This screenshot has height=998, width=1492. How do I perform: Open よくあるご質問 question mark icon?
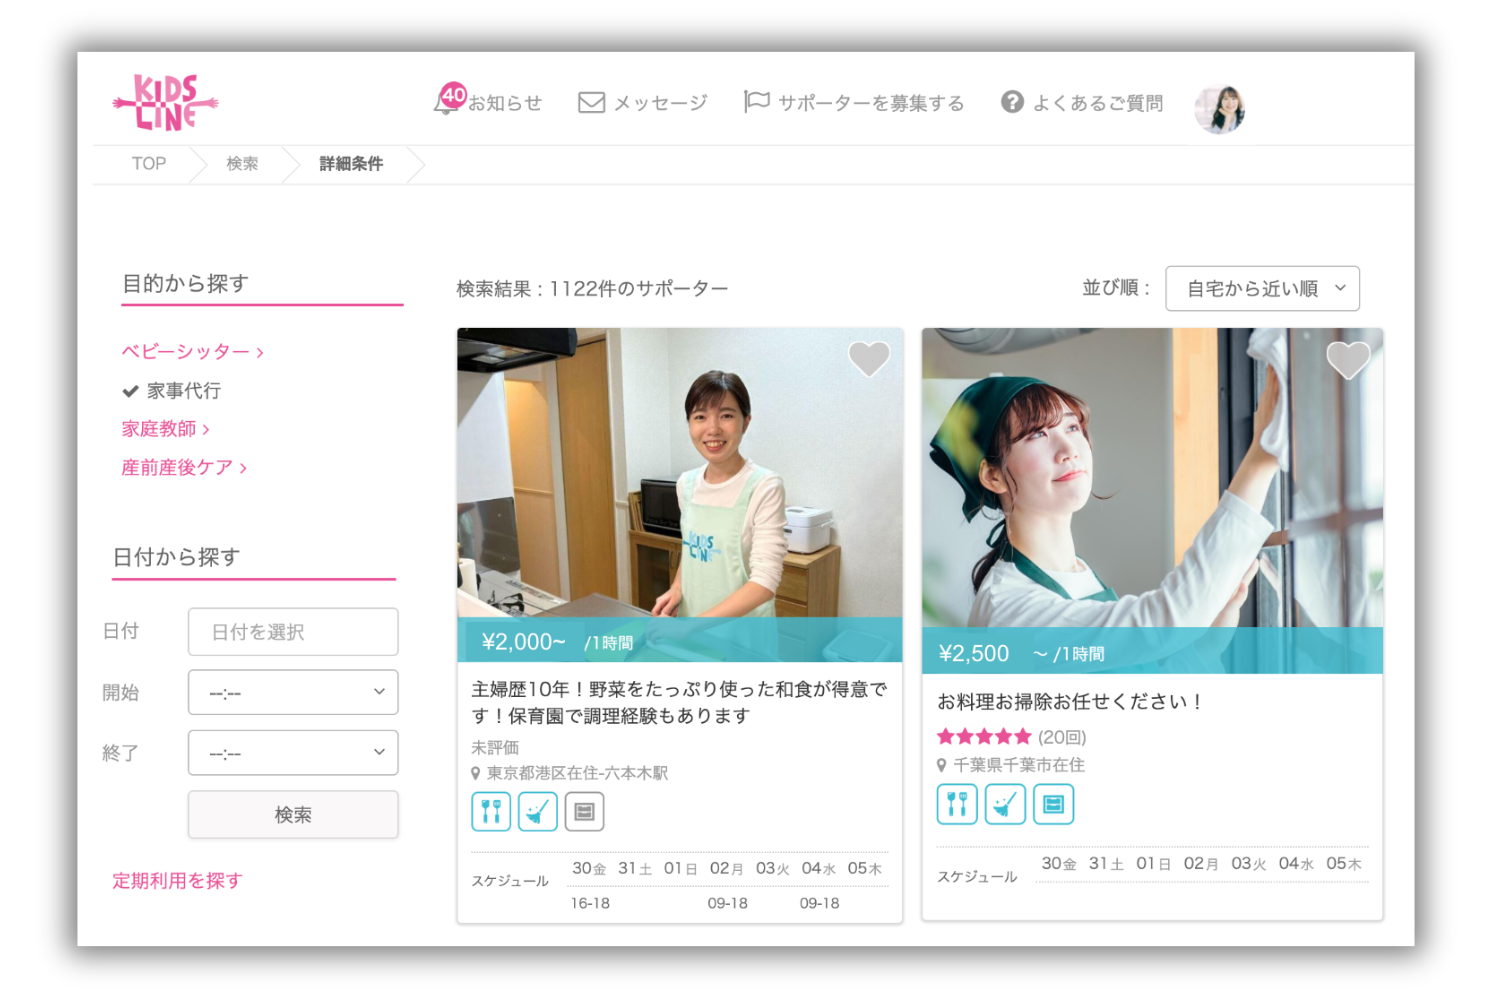[x=1012, y=102]
